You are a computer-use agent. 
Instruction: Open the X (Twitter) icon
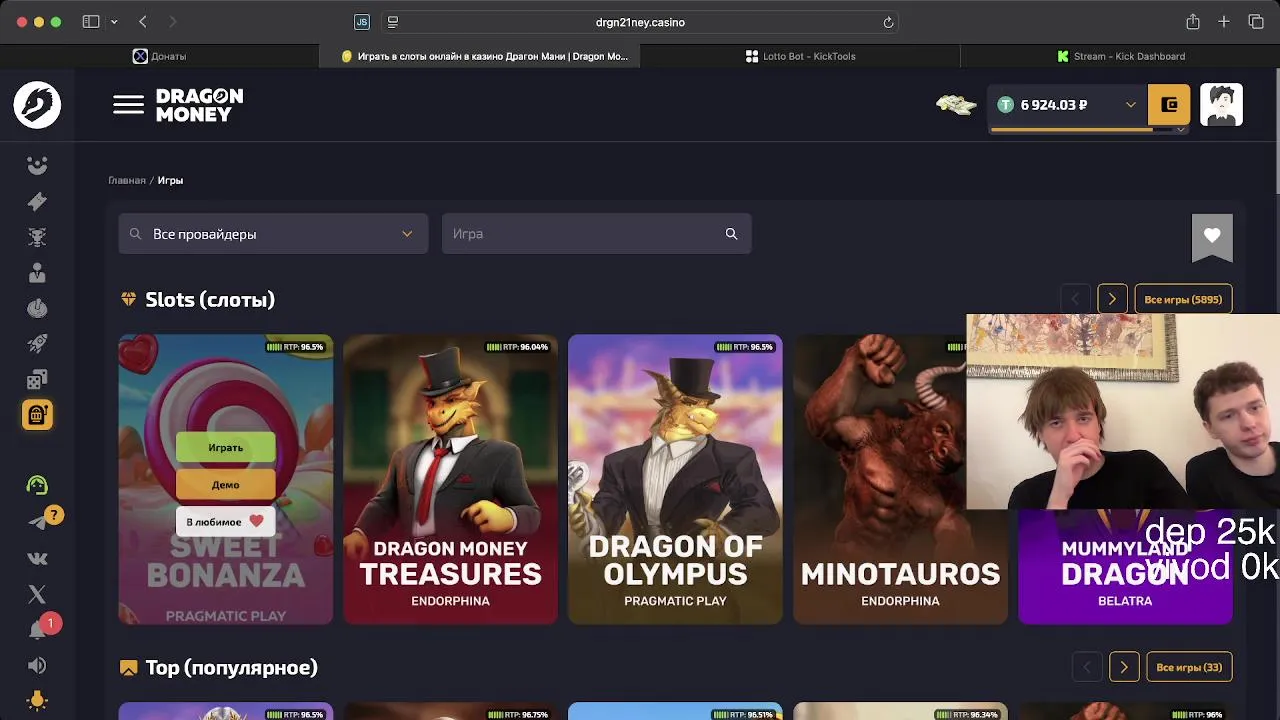click(x=37, y=595)
